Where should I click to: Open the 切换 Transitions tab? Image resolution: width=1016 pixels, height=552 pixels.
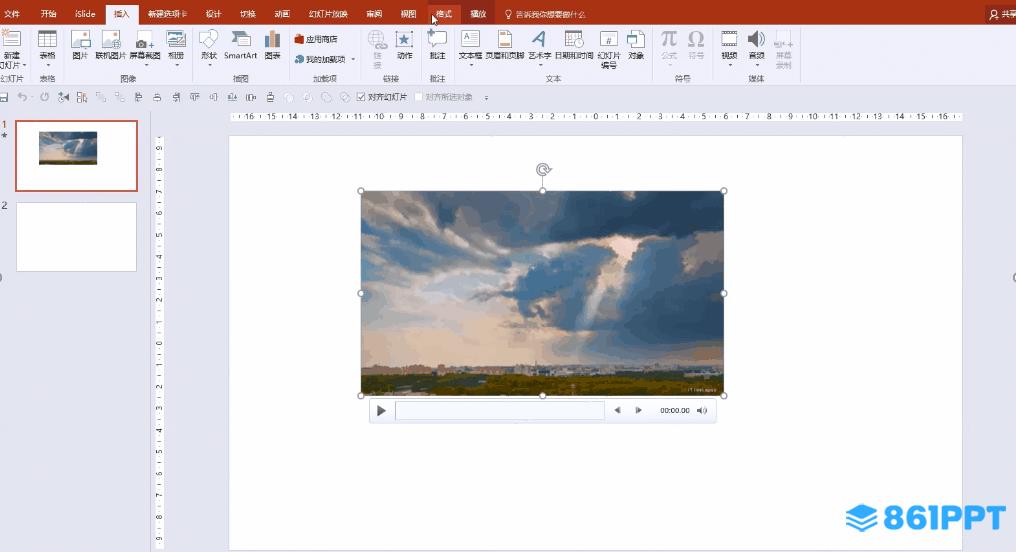tap(248, 14)
